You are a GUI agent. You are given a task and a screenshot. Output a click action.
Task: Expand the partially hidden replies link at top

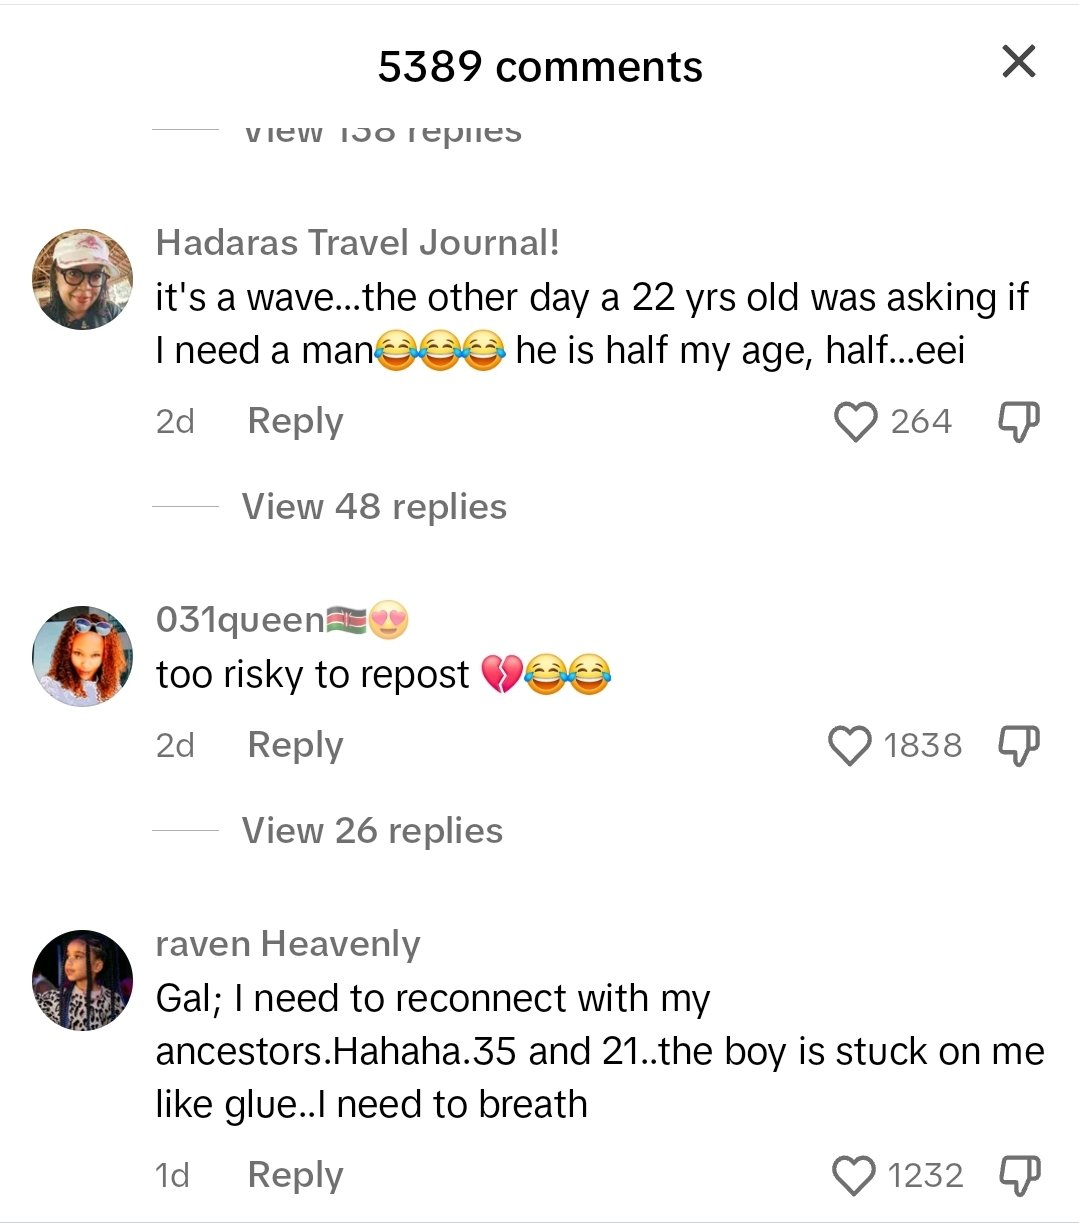click(x=382, y=133)
